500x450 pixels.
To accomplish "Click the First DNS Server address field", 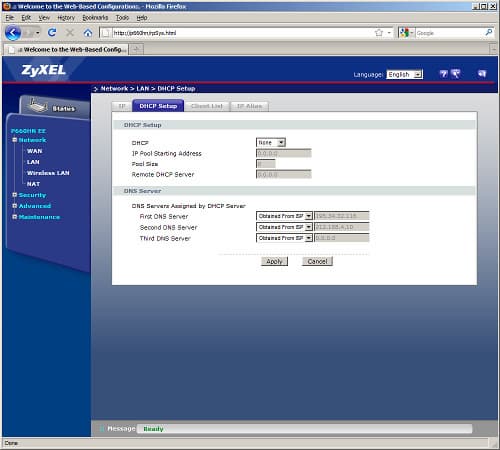I will coord(342,216).
